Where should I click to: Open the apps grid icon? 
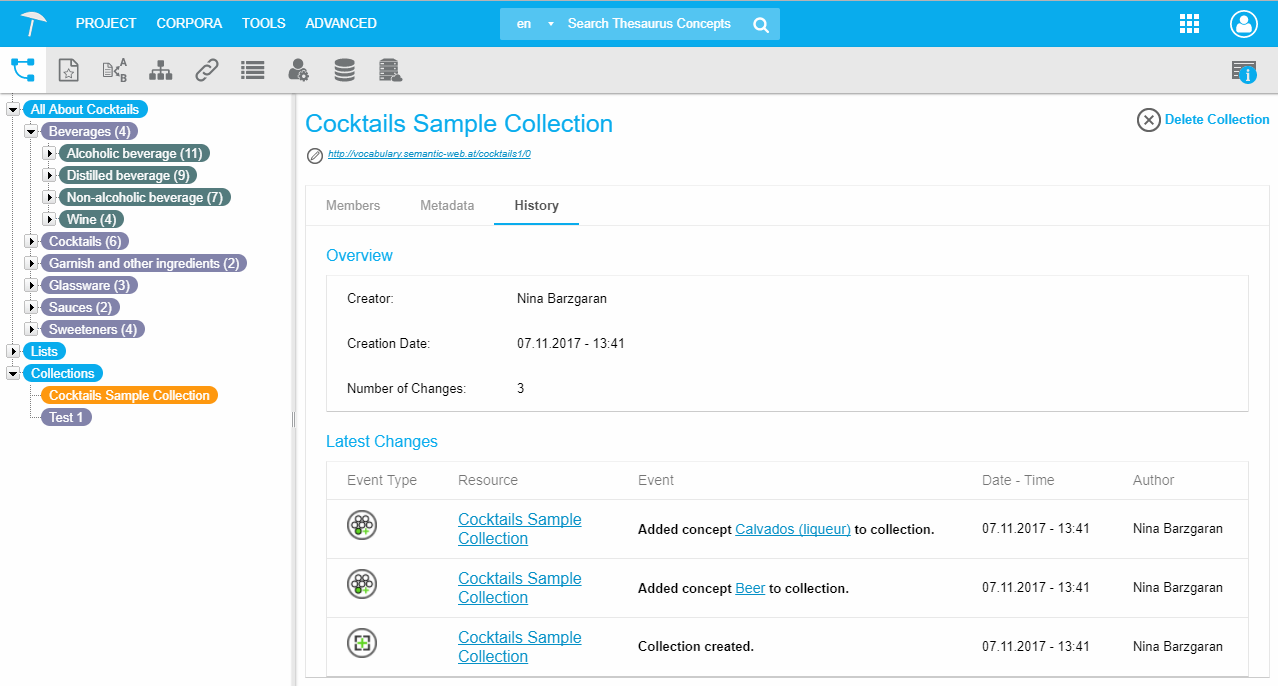pyautogui.click(x=1189, y=24)
